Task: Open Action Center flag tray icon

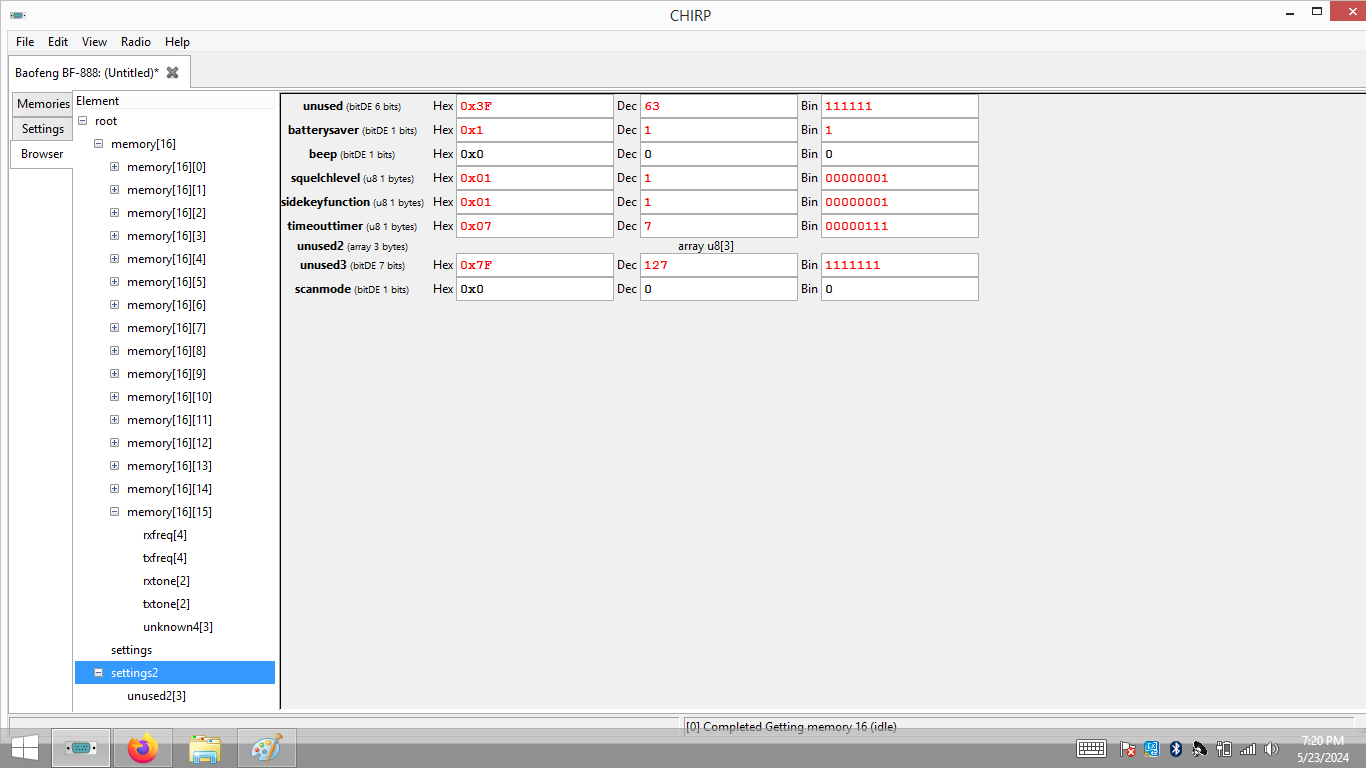Action: 1127,748
